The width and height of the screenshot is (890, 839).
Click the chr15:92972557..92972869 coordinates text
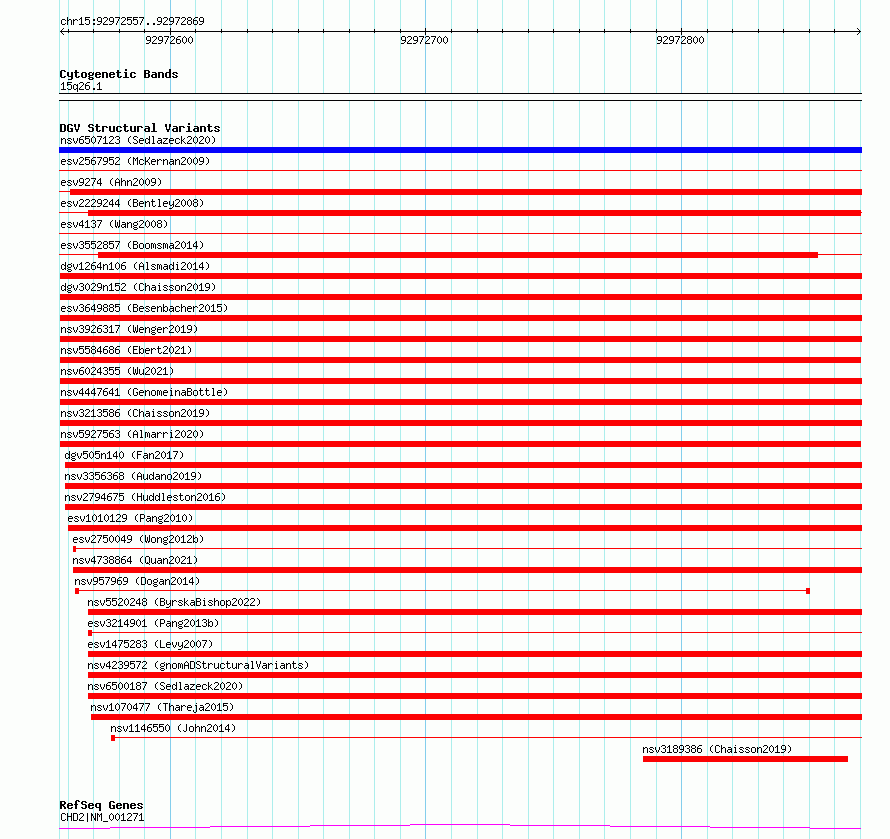pyautogui.click(x=132, y=22)
